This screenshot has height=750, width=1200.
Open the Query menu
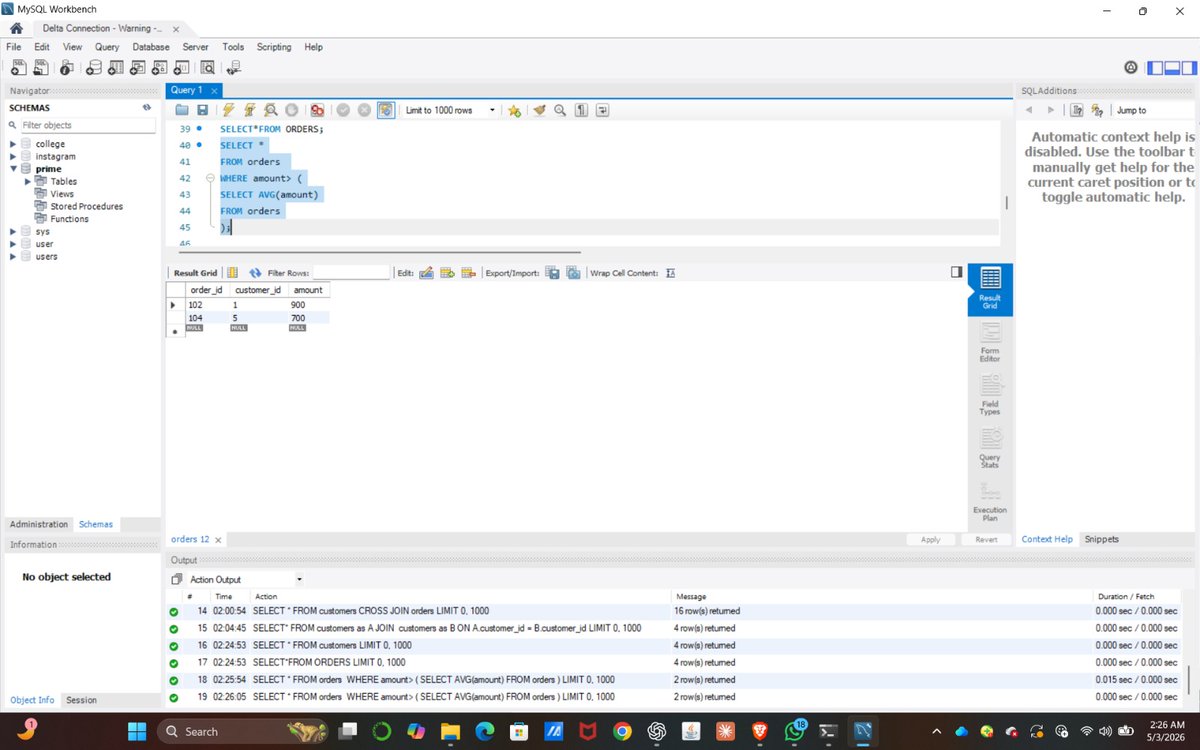107,47
